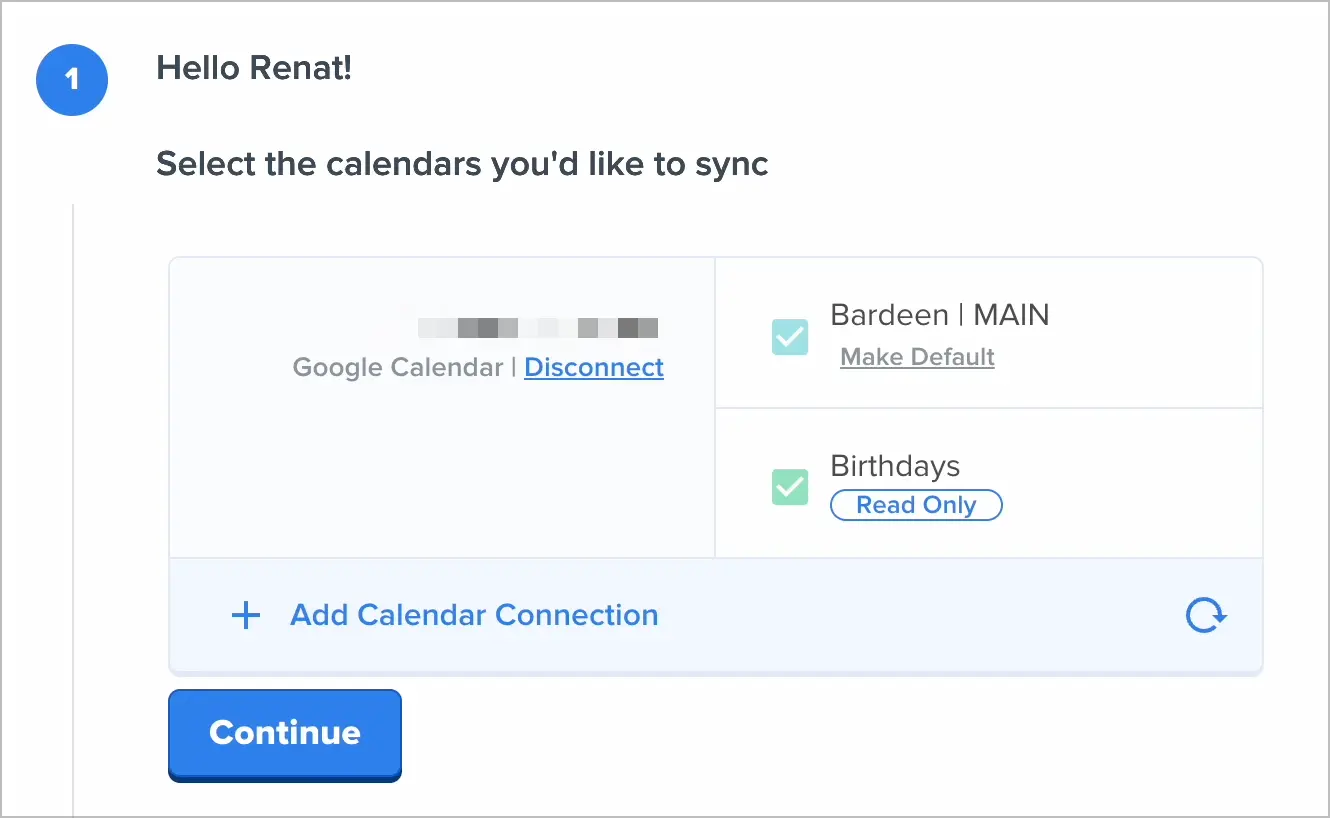Click the green checkmark beside Bardeen MAIN
Viewport: 1330px width, 818px height.
pos(790,337)
